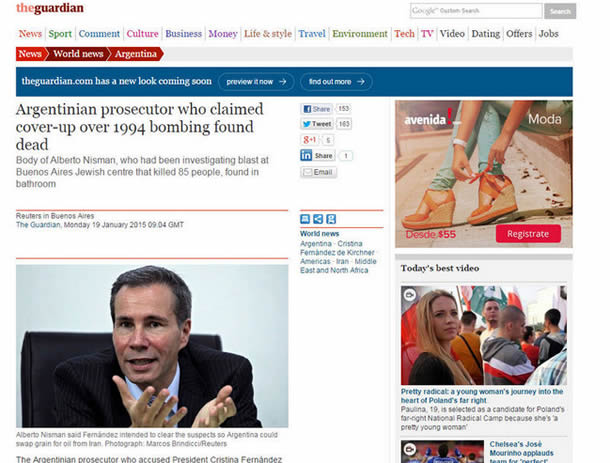Viewport: 610px width, 463px height.
Task: Click the 'find out more' button
Action: click(336, 82)
